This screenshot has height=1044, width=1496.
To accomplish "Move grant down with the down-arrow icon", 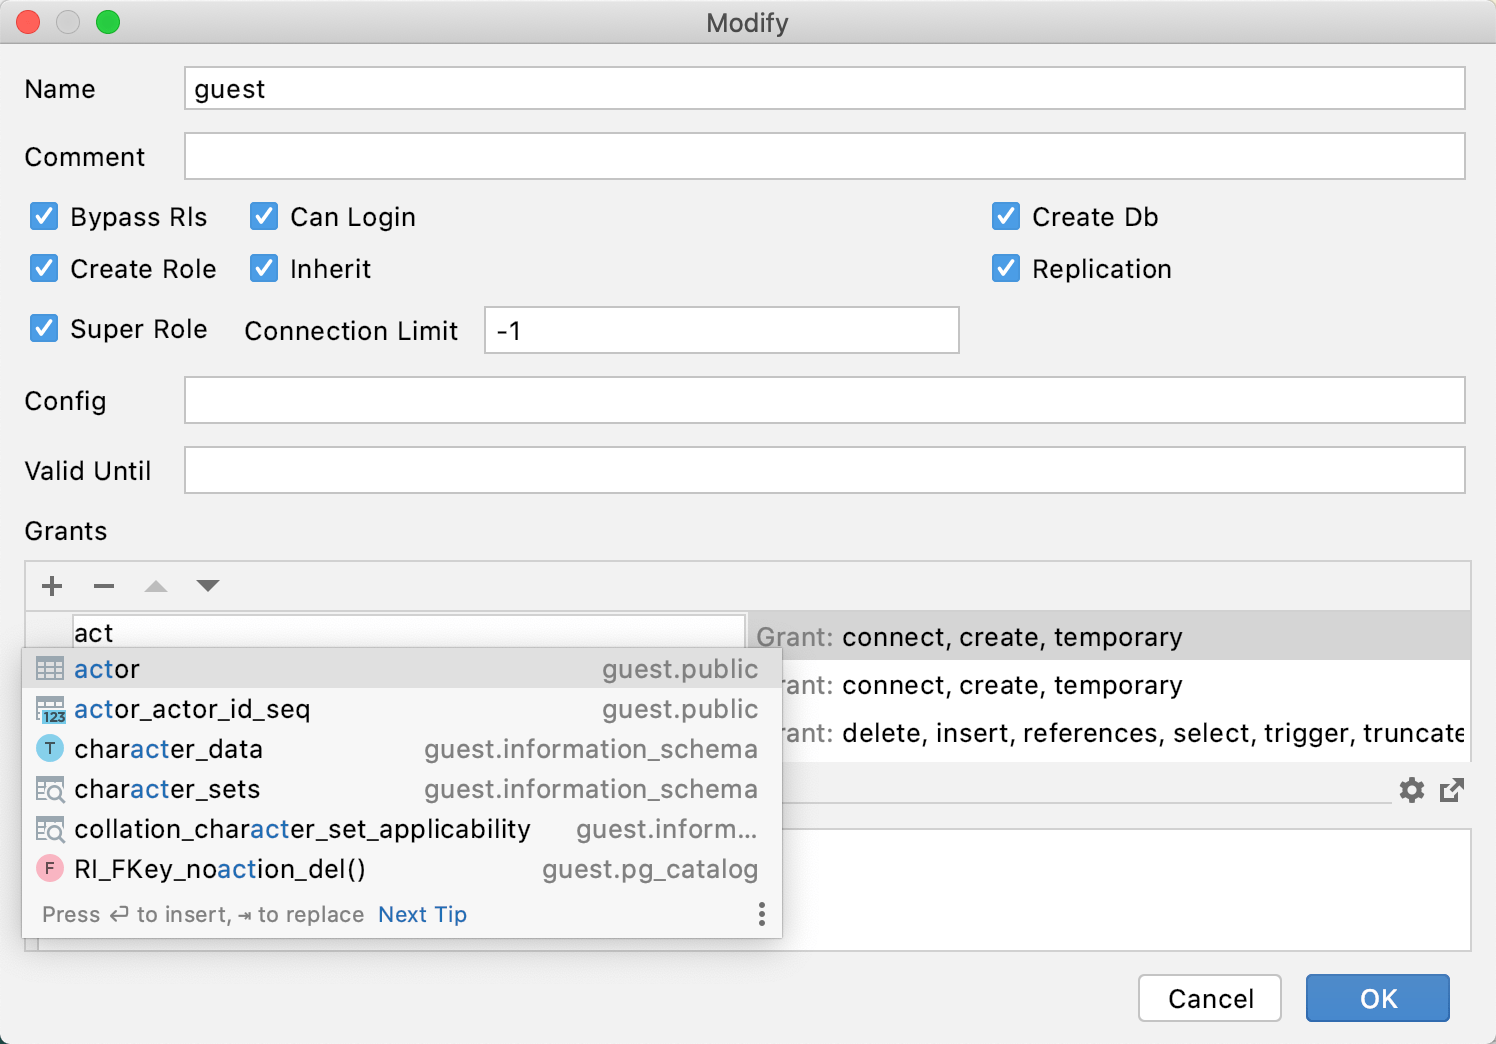I will 207,586.
